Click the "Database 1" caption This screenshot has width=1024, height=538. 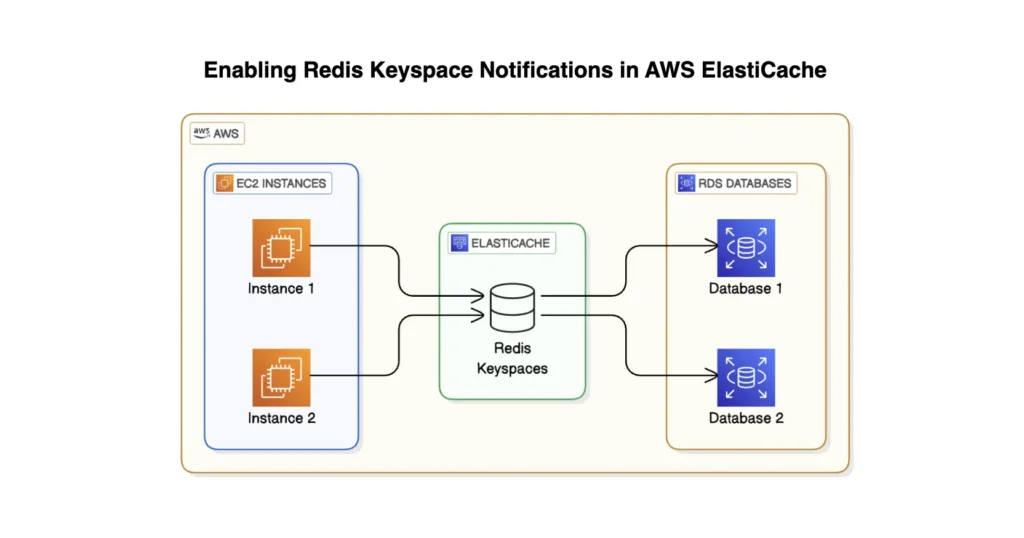(746, 289)
